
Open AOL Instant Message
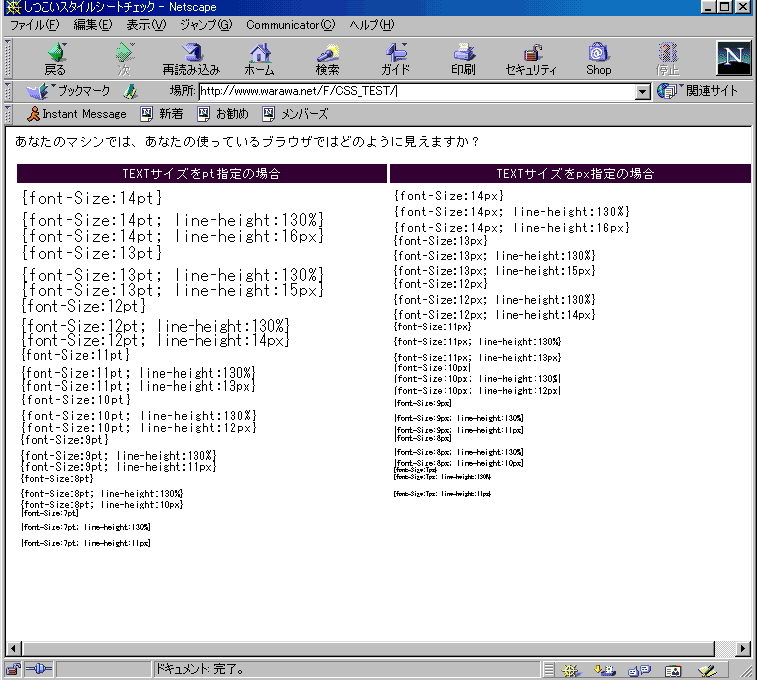[76, 114]
